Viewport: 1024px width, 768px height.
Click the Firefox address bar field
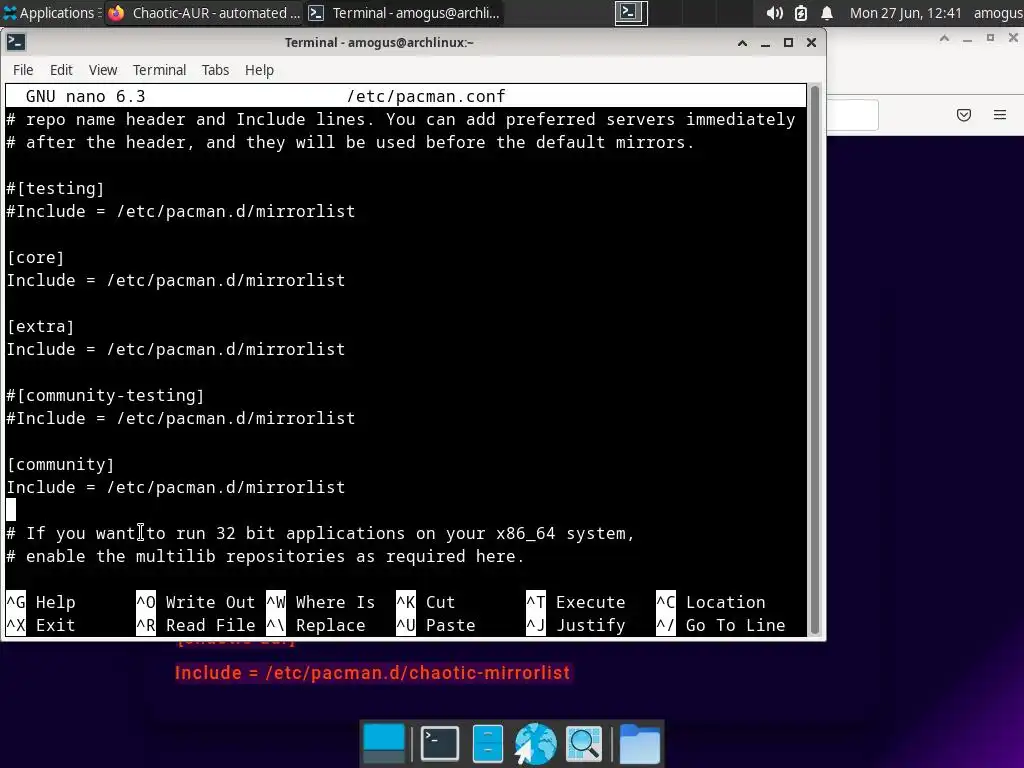point(853,115)
